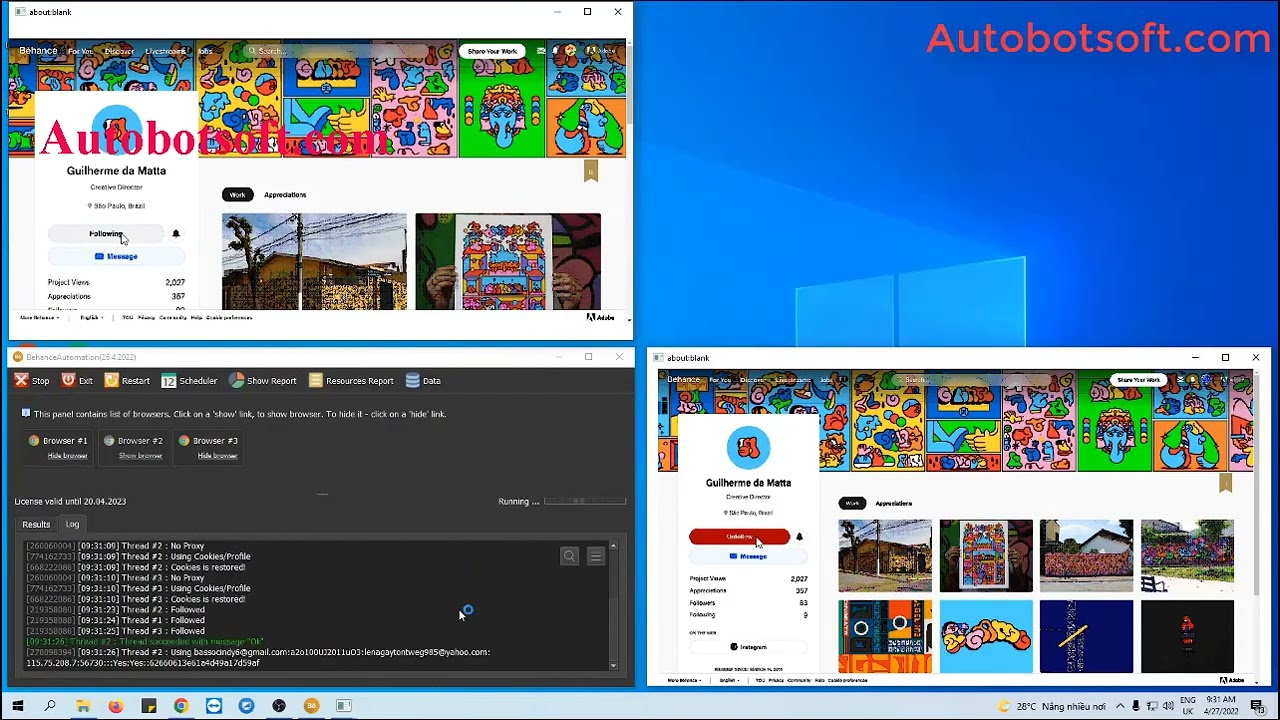Select the Work tab in top browser
1280x720 pixels.
click(x=237, y=195)
